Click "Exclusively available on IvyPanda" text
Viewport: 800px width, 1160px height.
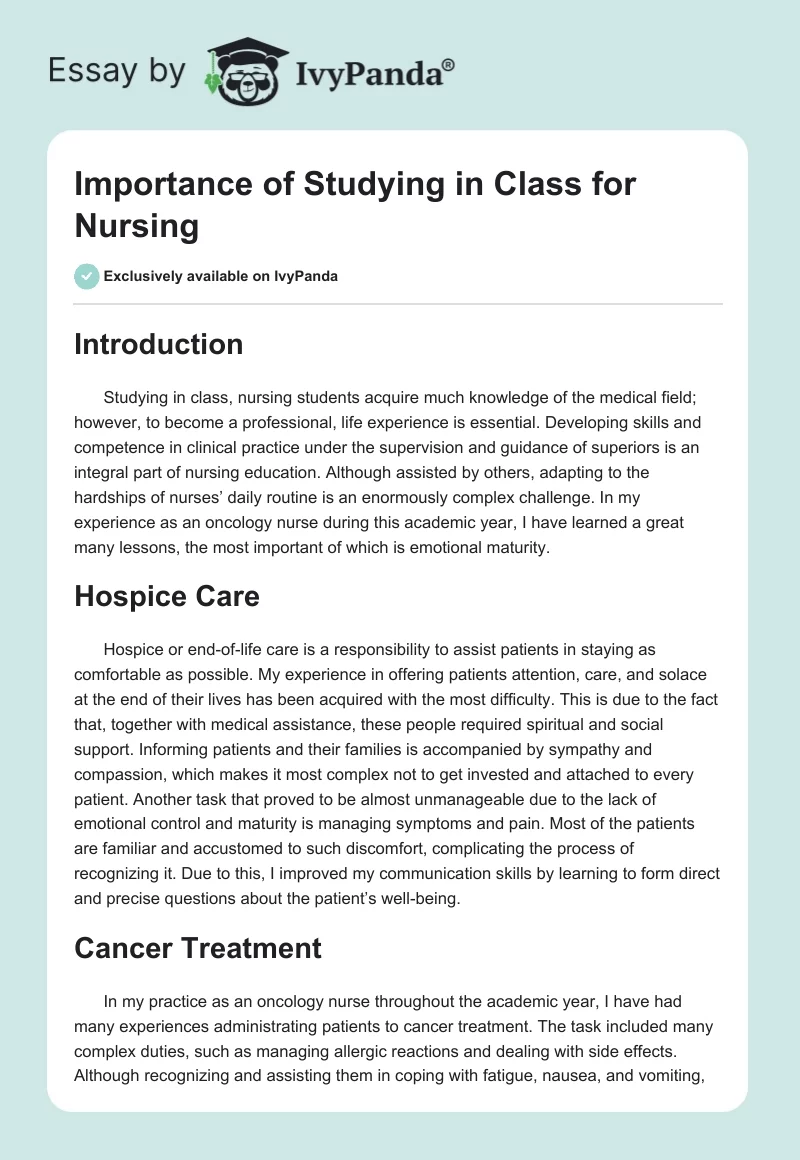[223, 277]
